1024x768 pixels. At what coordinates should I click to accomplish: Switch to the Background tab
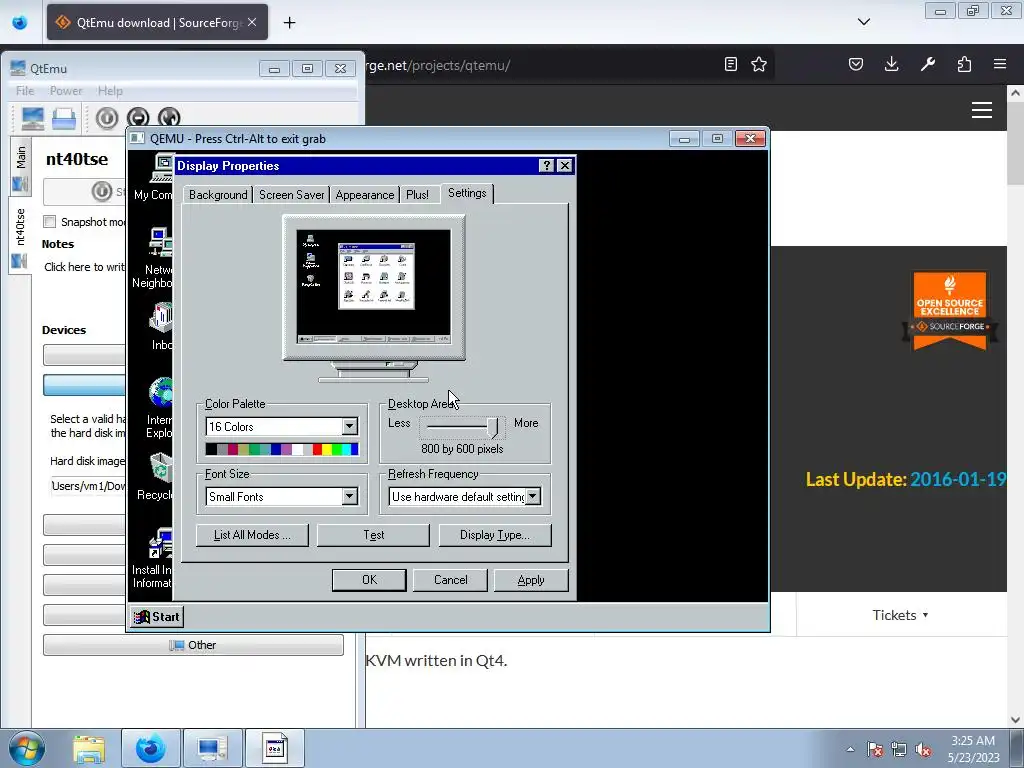pos(218,195)
